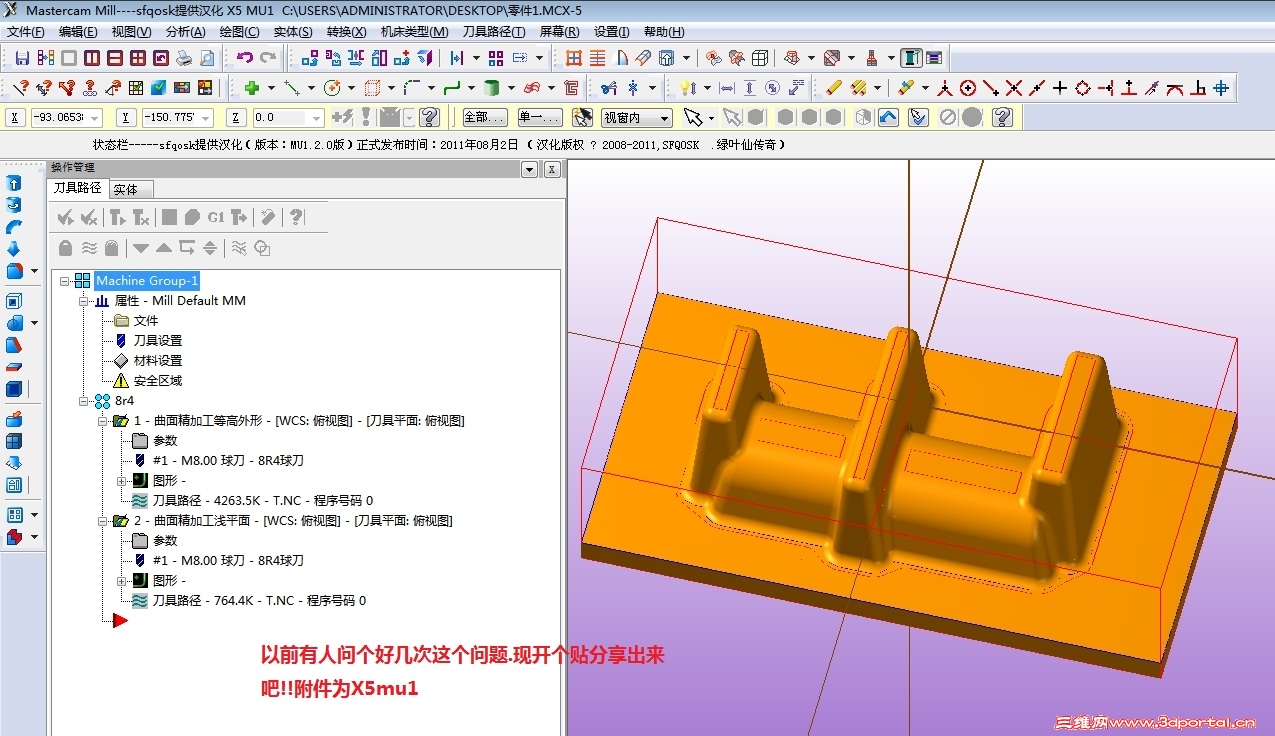Move insert arrow up one operation
This screenshot has height=736, width=1275.
(164, 248)
